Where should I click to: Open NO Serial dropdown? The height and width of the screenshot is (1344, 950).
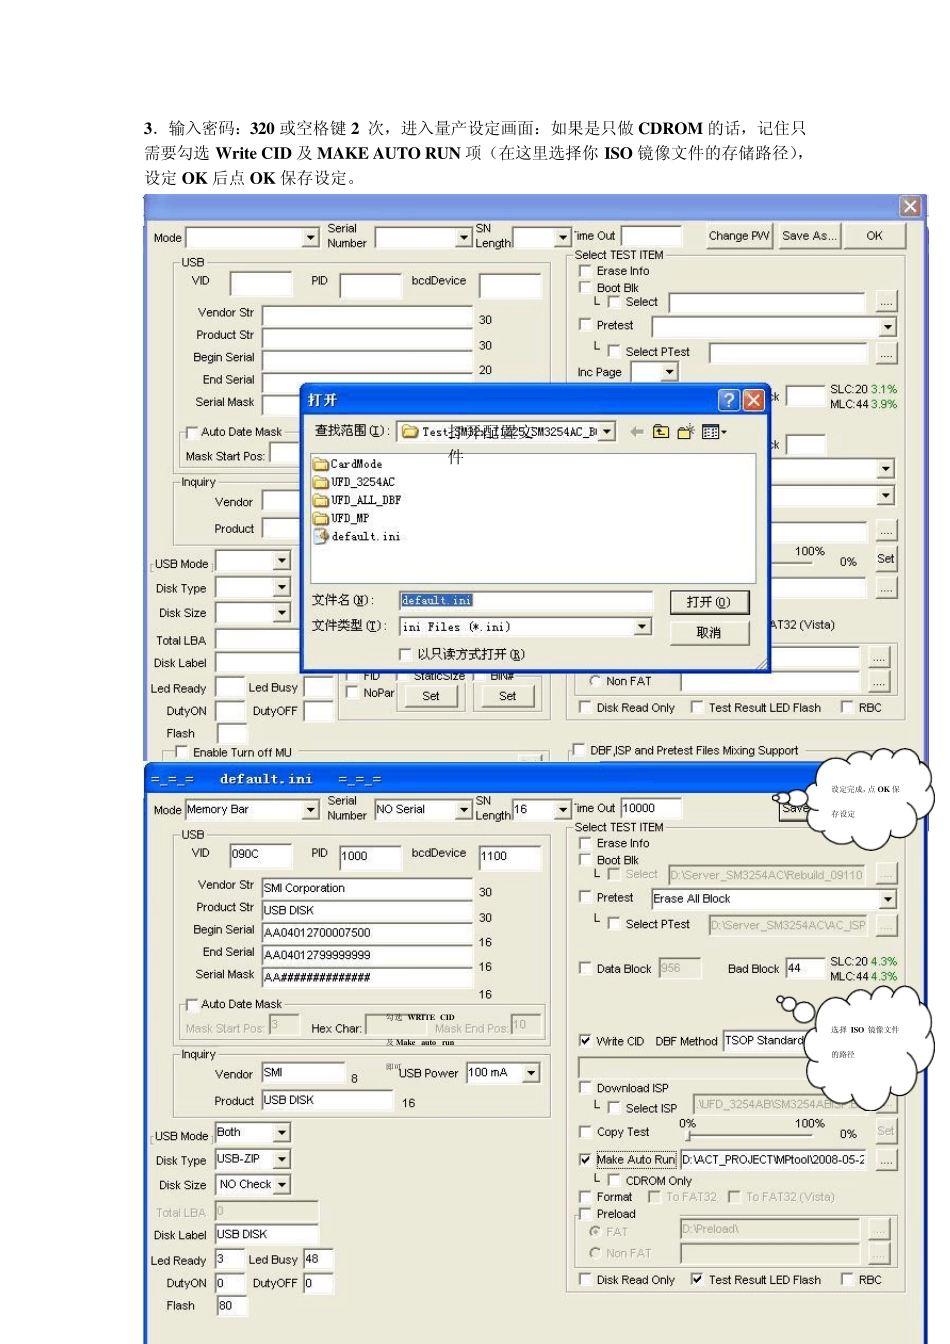(x=464, y=810)
